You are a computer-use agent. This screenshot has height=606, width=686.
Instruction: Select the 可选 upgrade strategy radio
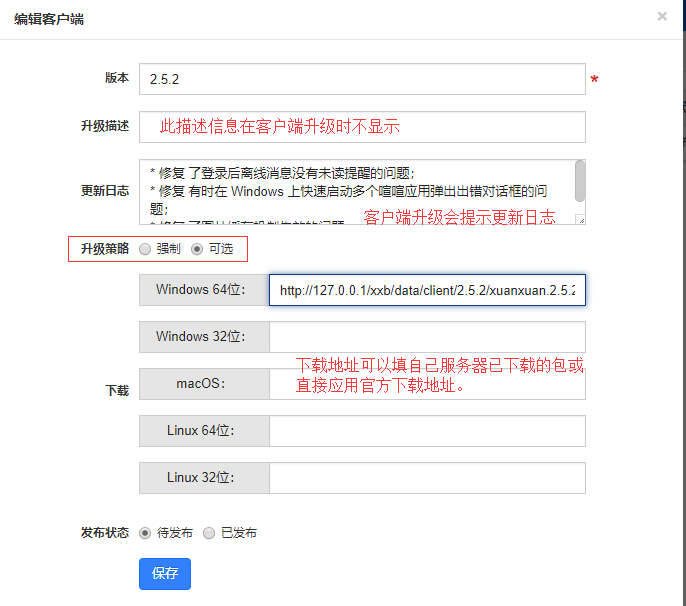(197, 249)
